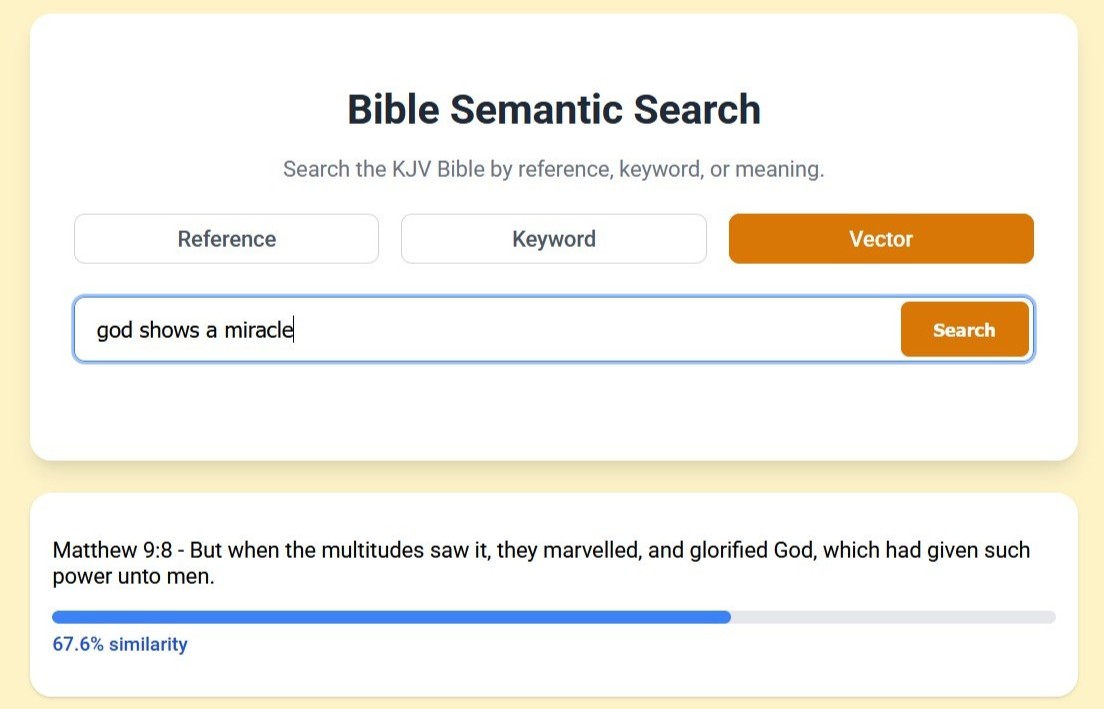1104x709 pixels.
Task: Click the result card's verse text
Action: tap(540, 549)
